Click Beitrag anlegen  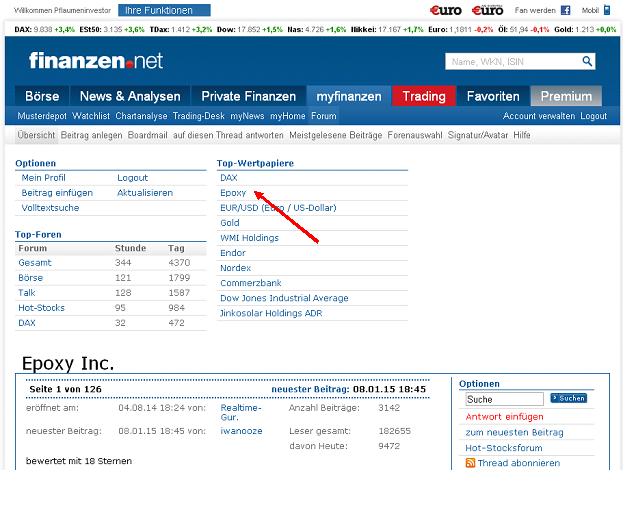tap(91, 135)
